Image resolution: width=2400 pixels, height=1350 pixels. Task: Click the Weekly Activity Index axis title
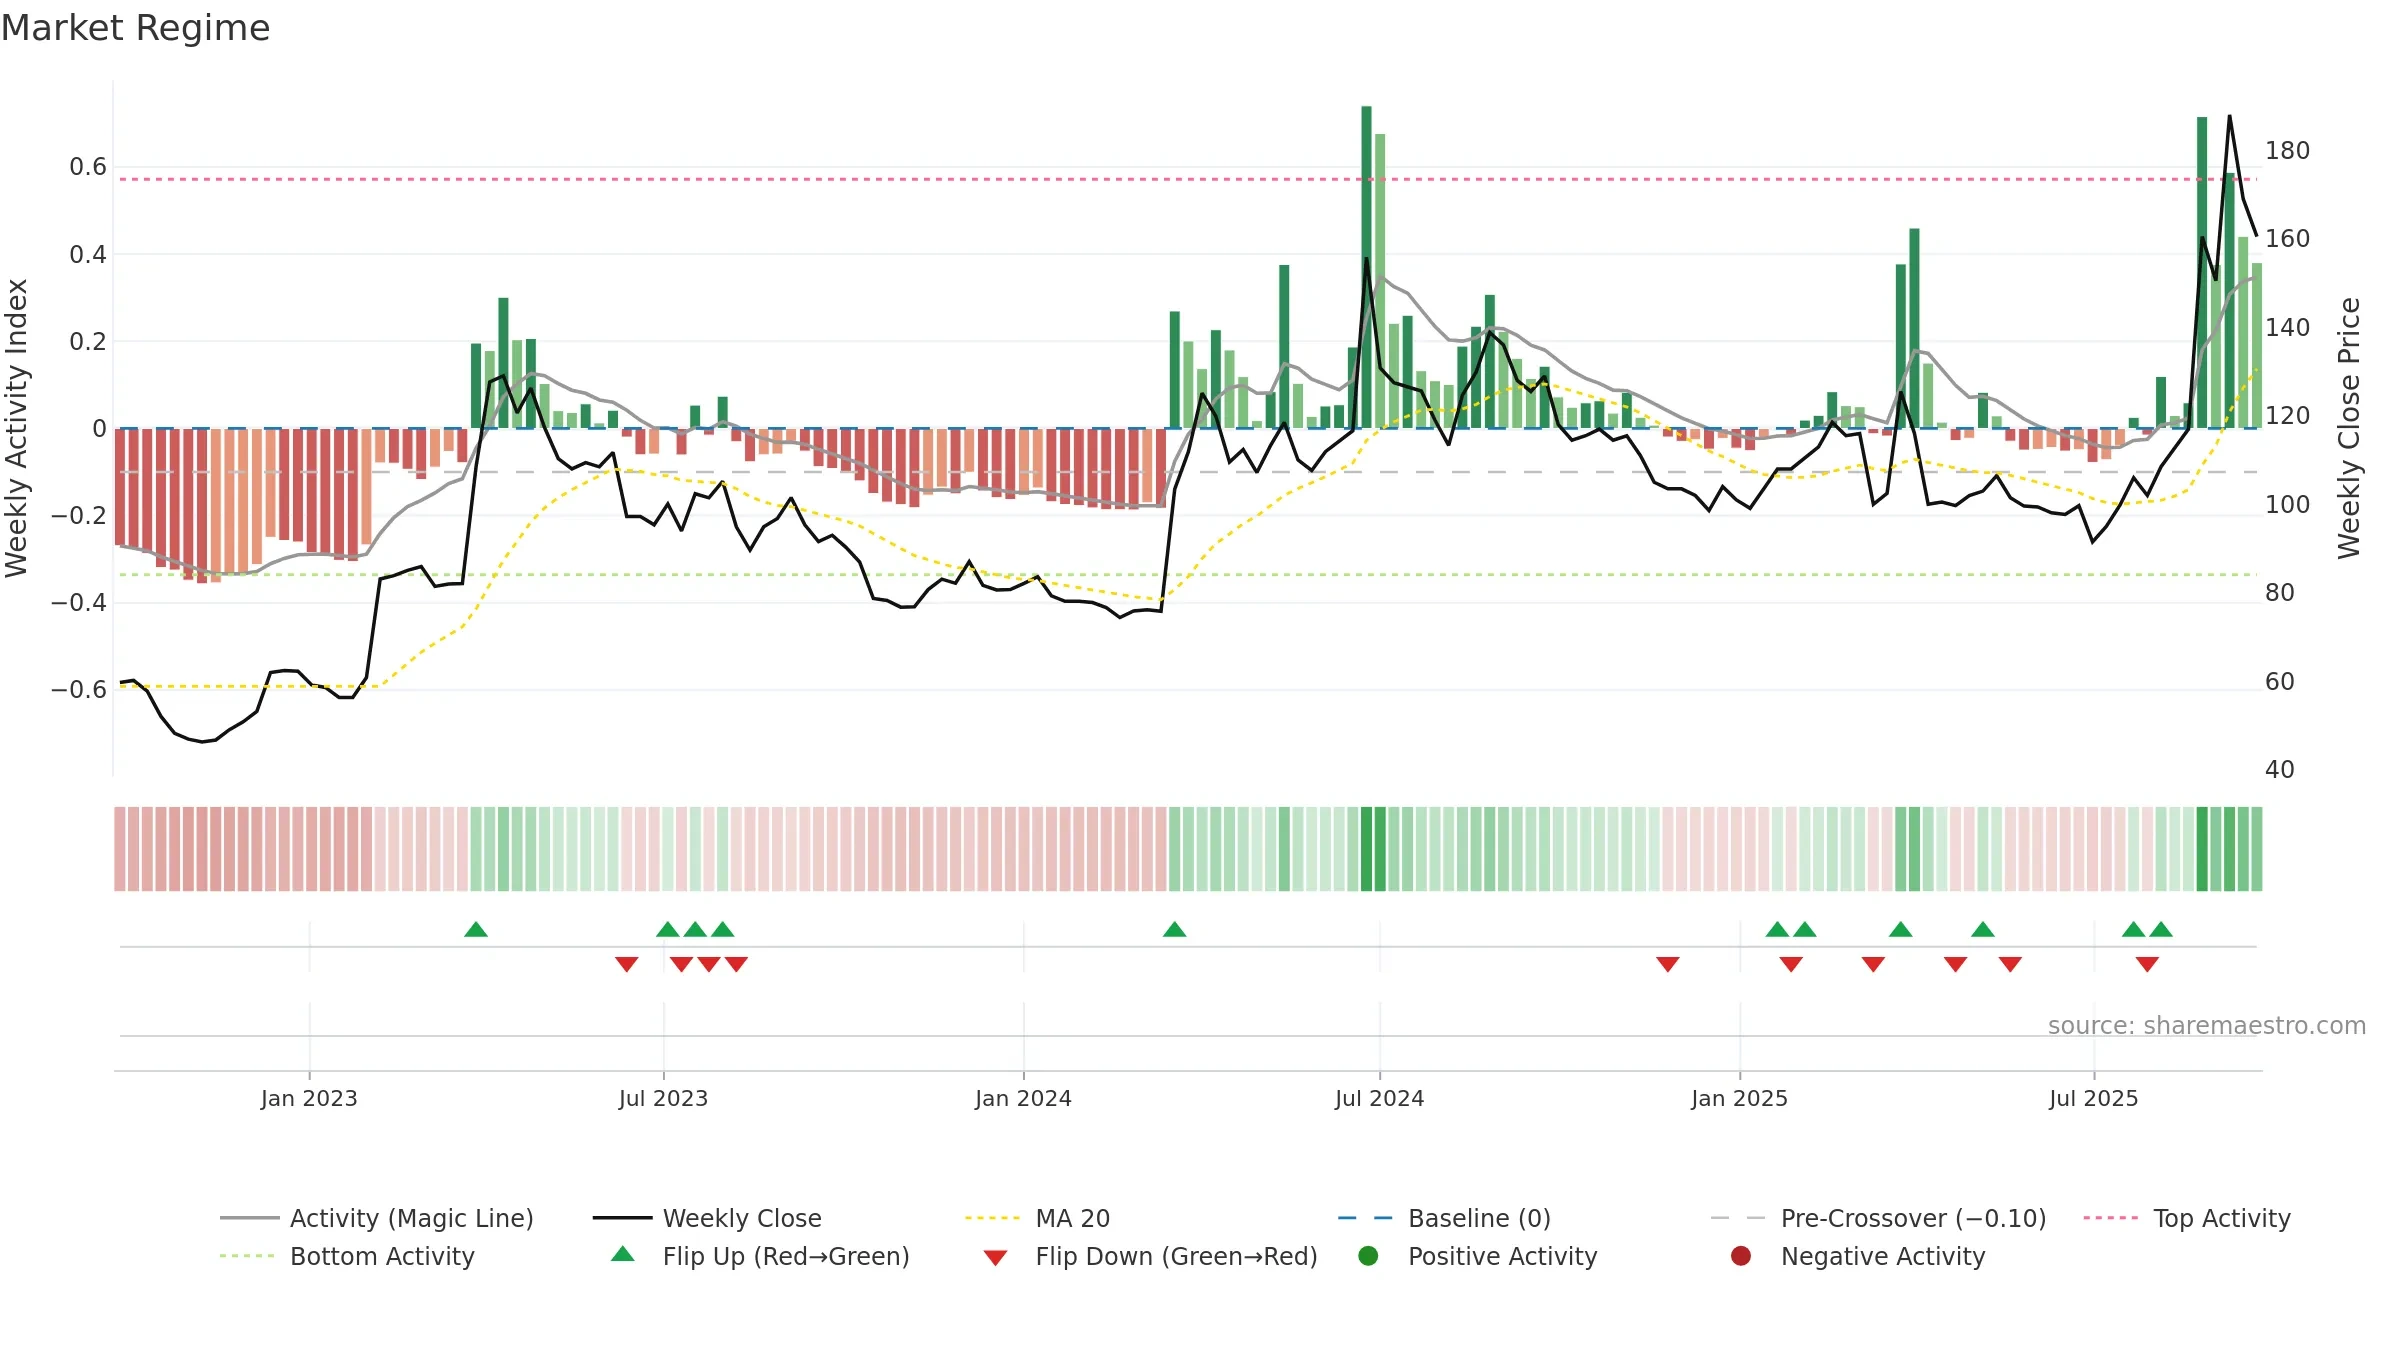(17, 428)
